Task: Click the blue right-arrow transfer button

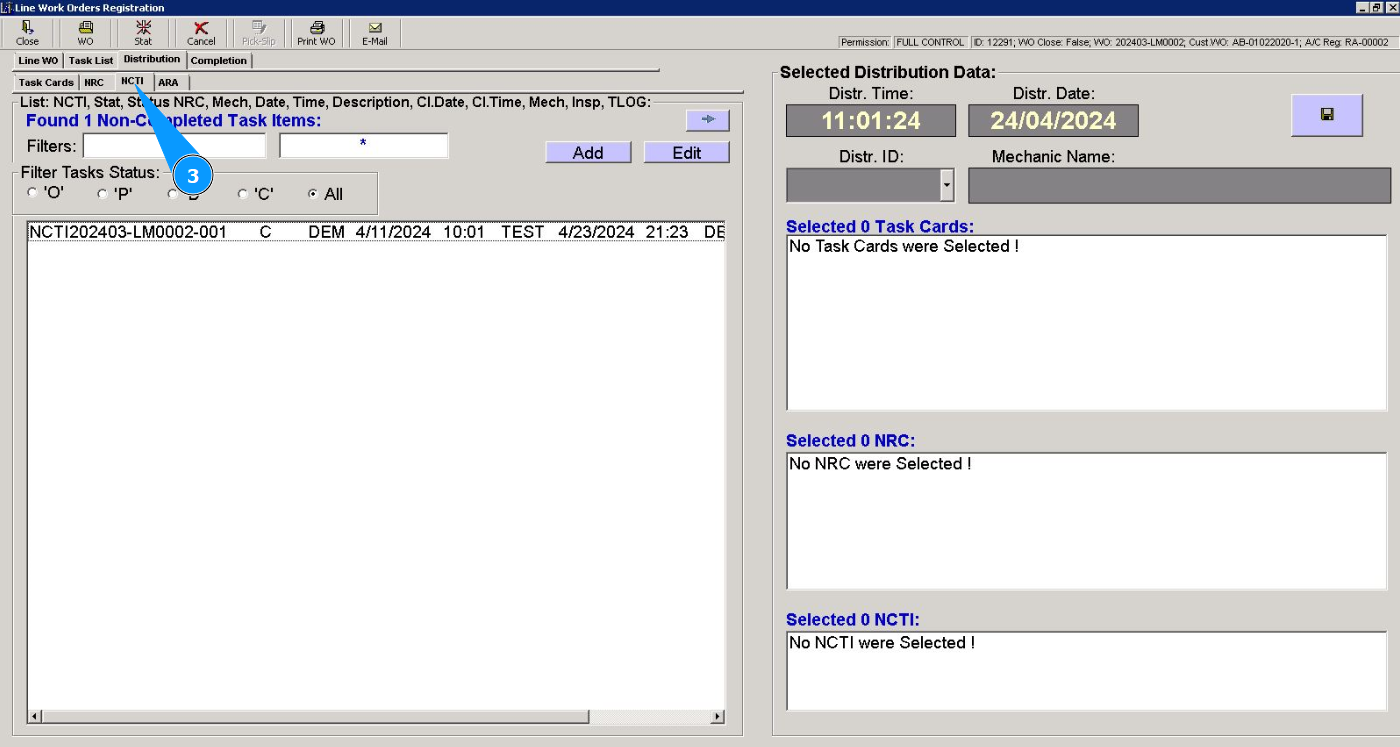Action: [708, 120]
